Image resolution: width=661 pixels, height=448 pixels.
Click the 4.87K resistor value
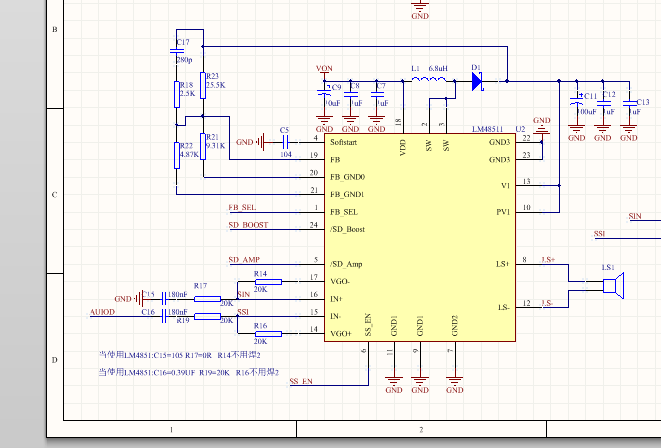point(189,154)
